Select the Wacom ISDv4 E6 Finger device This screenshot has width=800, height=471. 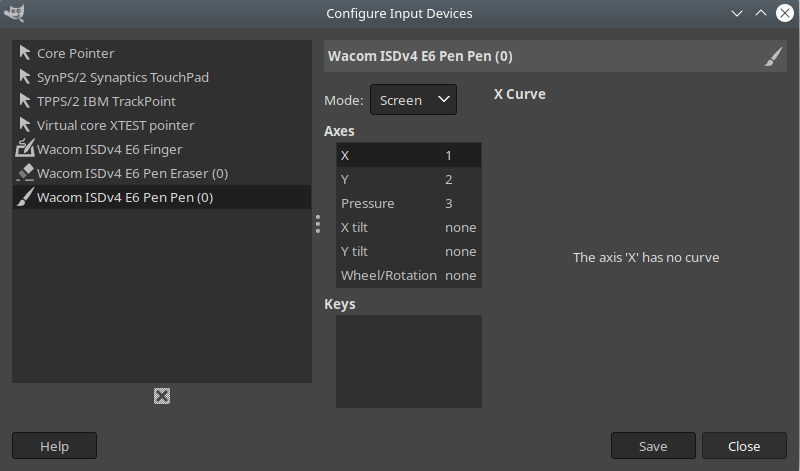coord(162,149)
